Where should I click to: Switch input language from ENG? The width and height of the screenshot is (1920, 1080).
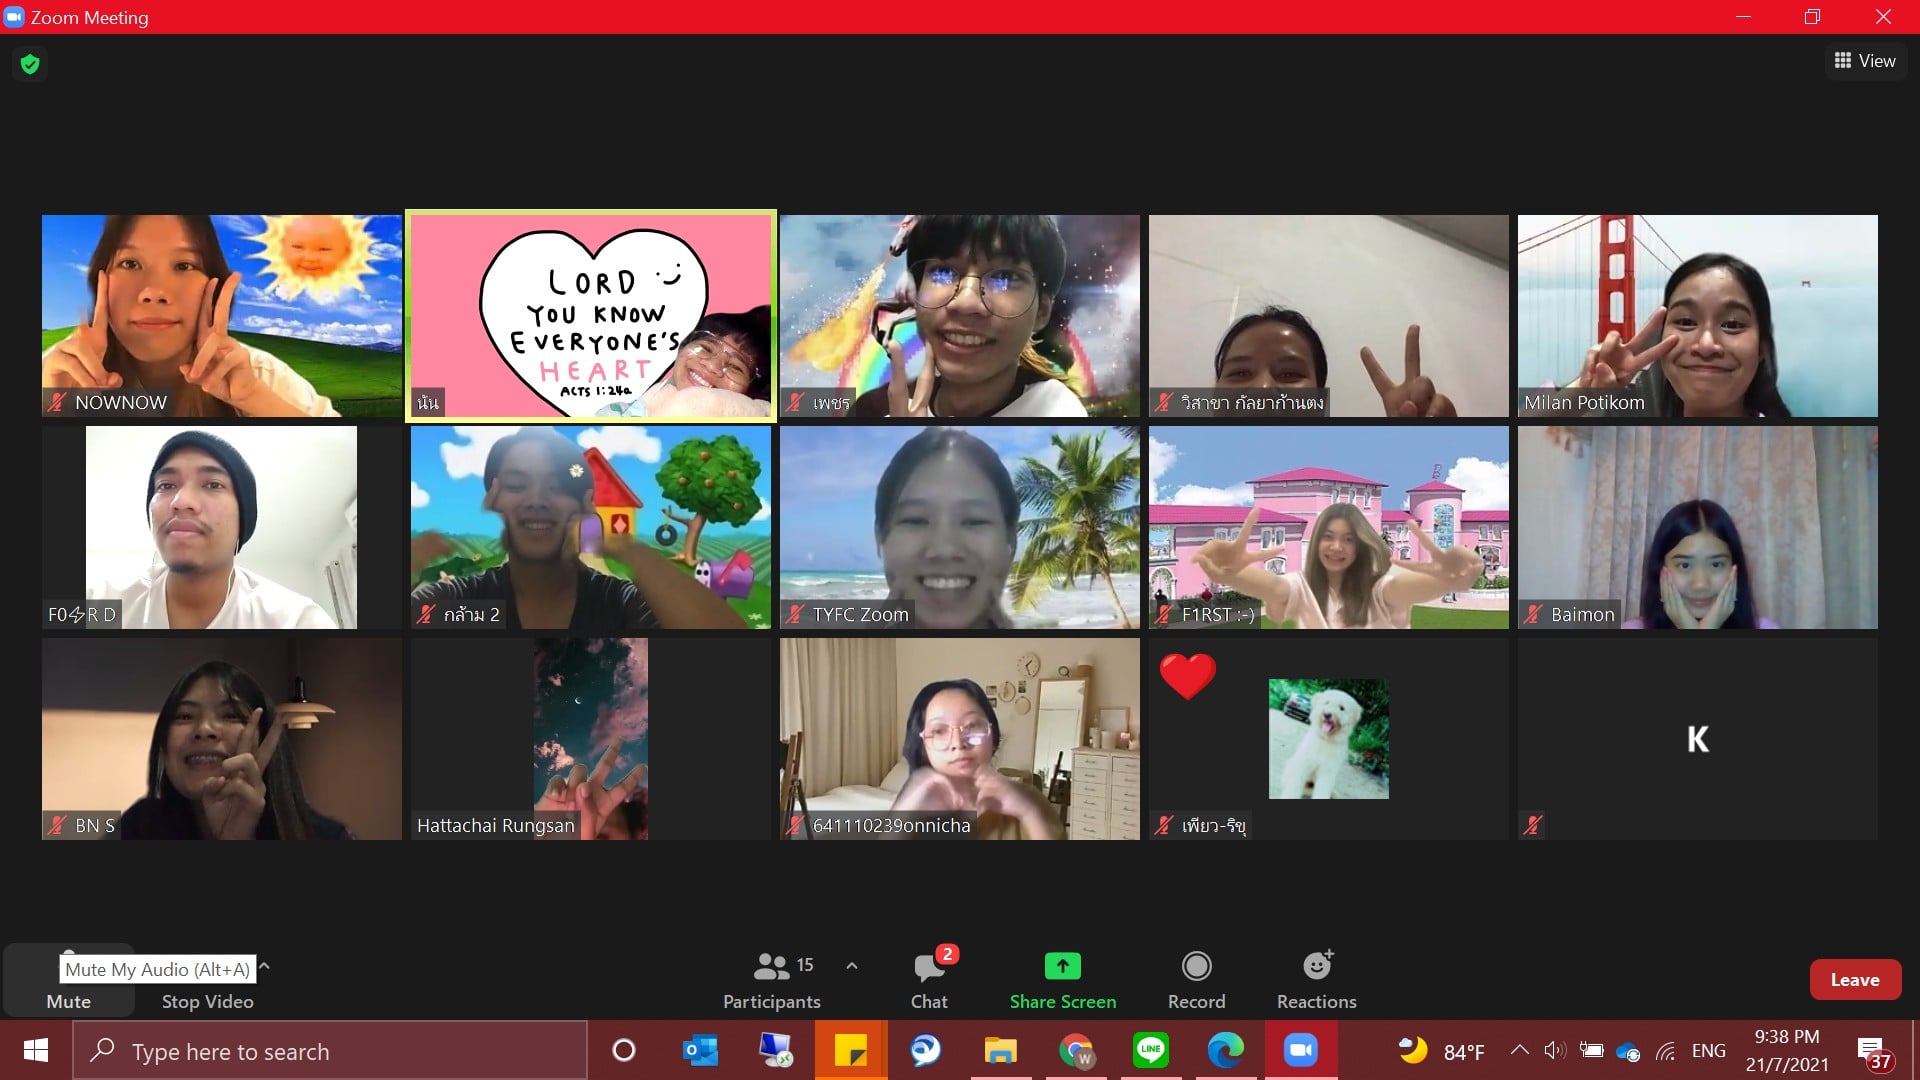1708,1051
